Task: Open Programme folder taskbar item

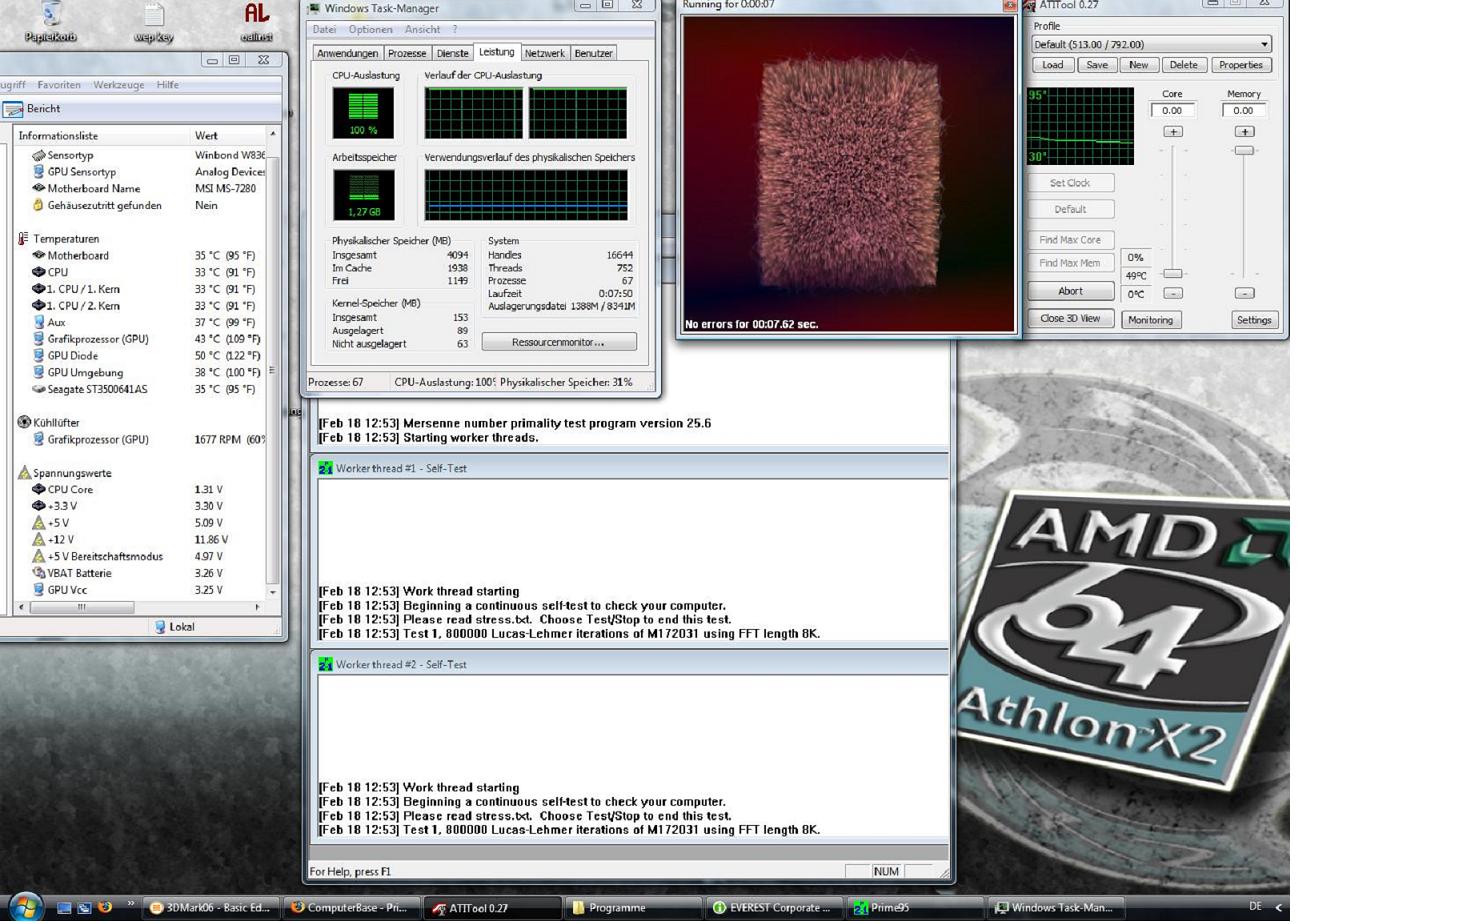Action: click(x=633, y=908)
